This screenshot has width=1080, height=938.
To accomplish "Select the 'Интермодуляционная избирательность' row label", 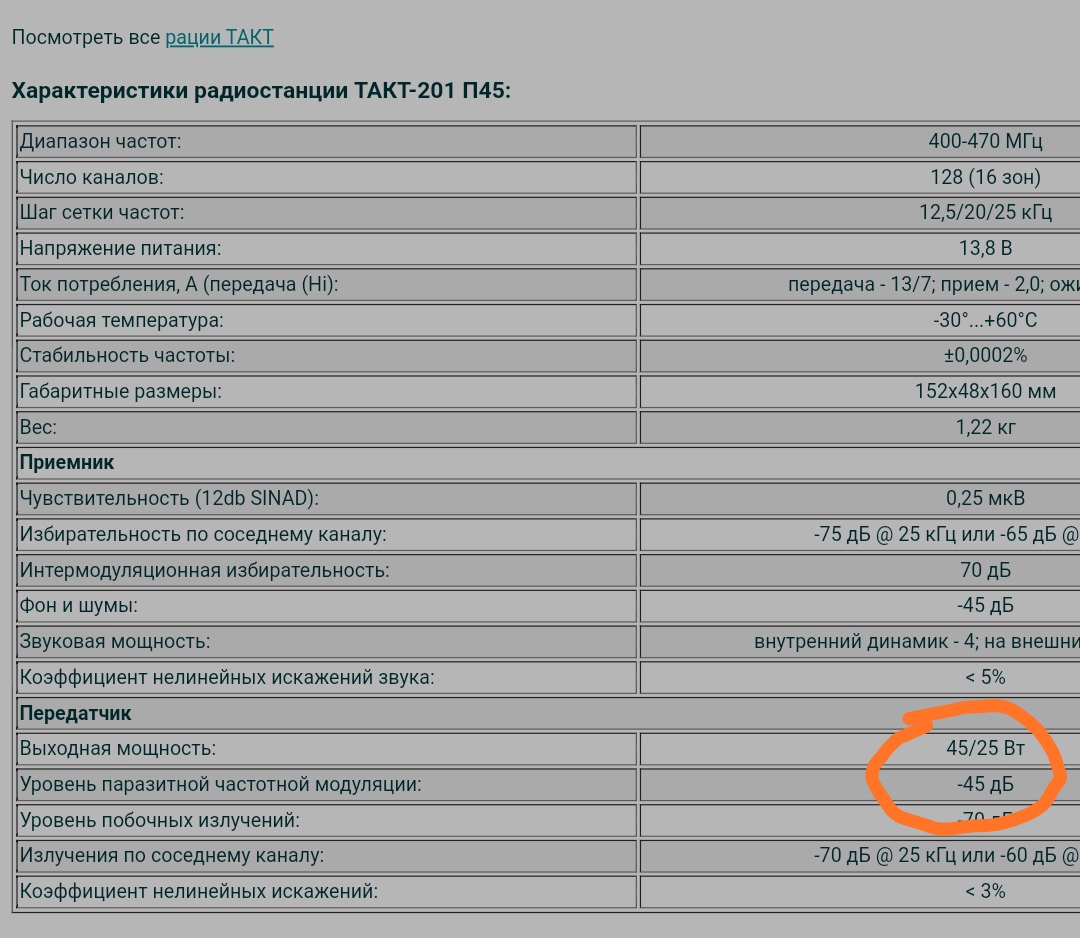I will pyautogui.click(x=205, y=570).
